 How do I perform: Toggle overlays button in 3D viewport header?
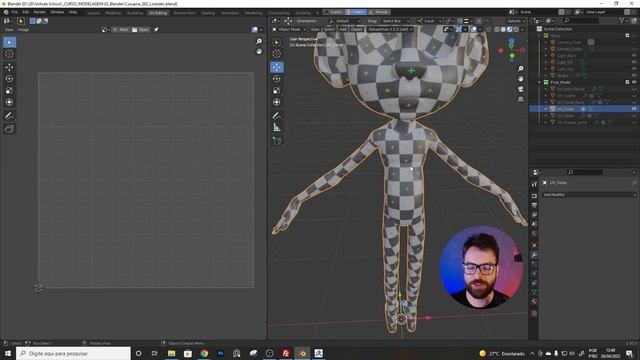click(473, 29)
